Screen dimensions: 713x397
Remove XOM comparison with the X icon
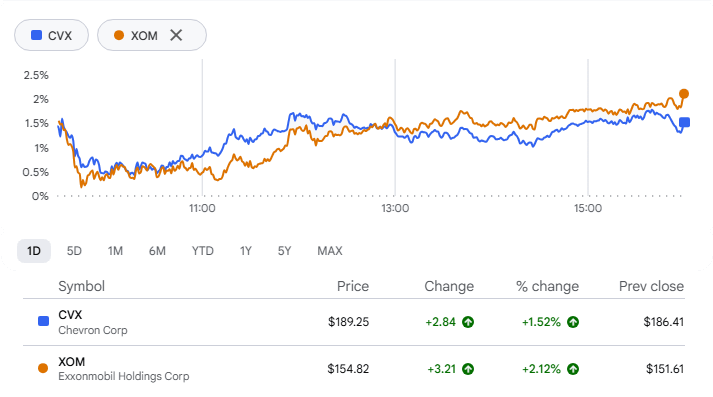[x=176, y=35]
